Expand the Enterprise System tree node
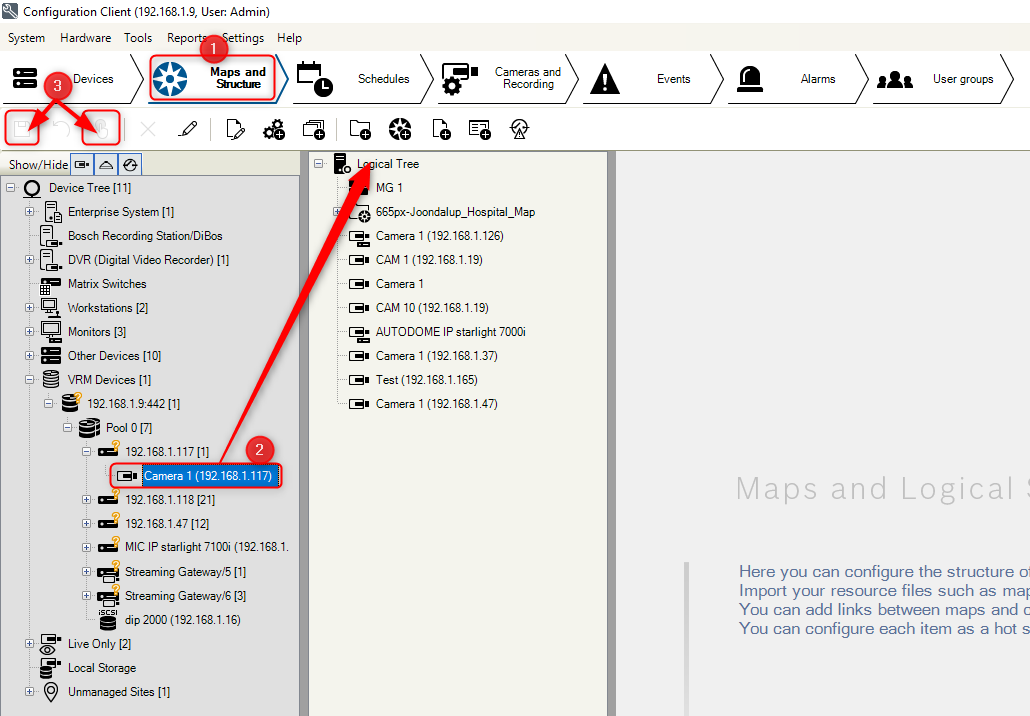The image size is (1030, 716). click(x=30, y=212)
